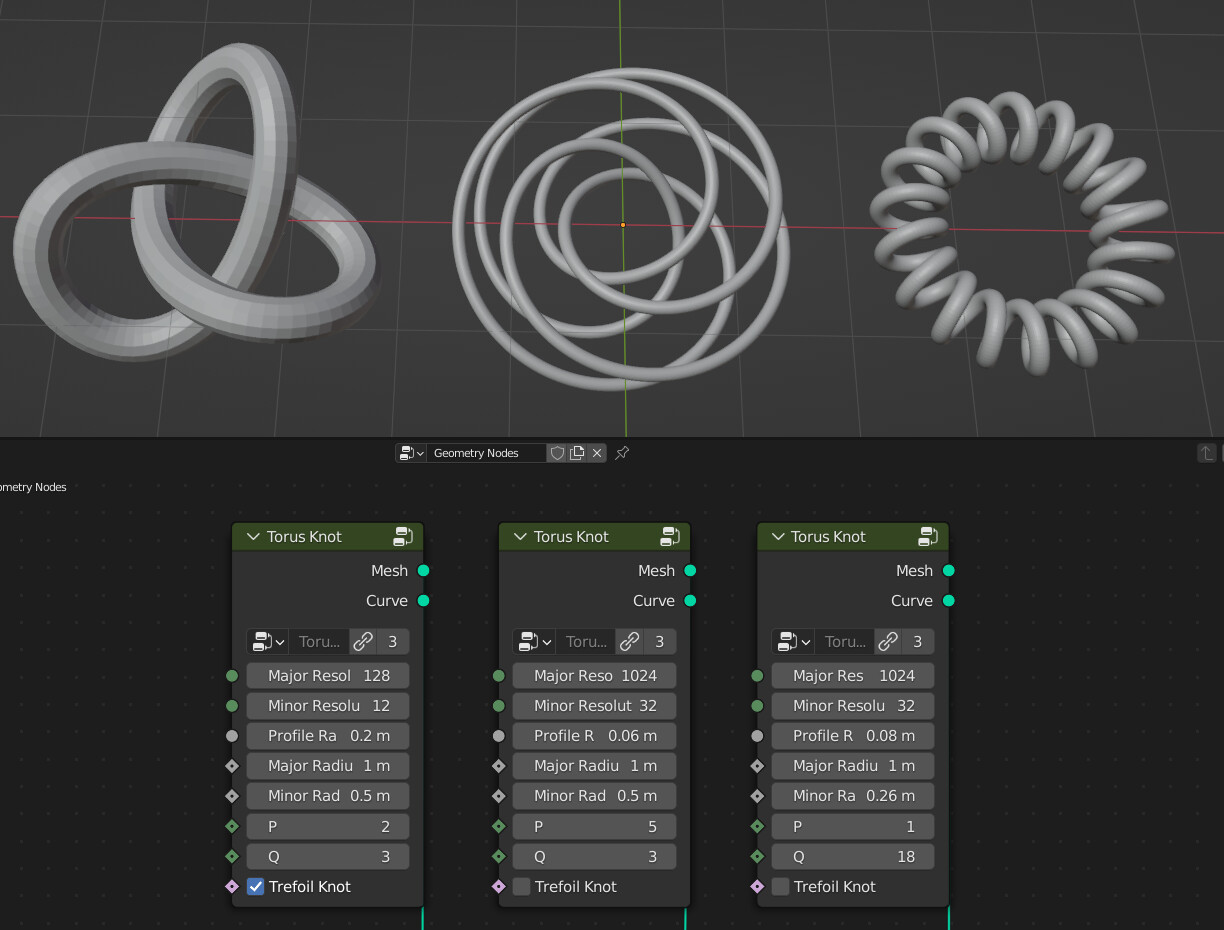Click the user count 3 on the middle node's selector
Viewport: 1224px width, 930px height.
click(x=659, y=641)
